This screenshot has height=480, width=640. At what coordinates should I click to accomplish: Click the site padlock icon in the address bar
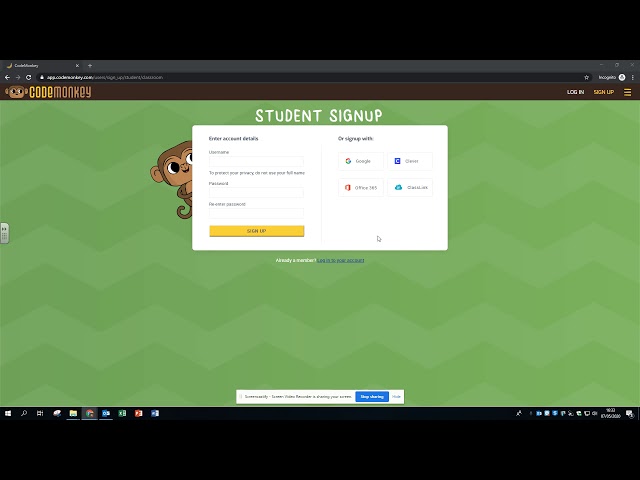tap(42, 77)
